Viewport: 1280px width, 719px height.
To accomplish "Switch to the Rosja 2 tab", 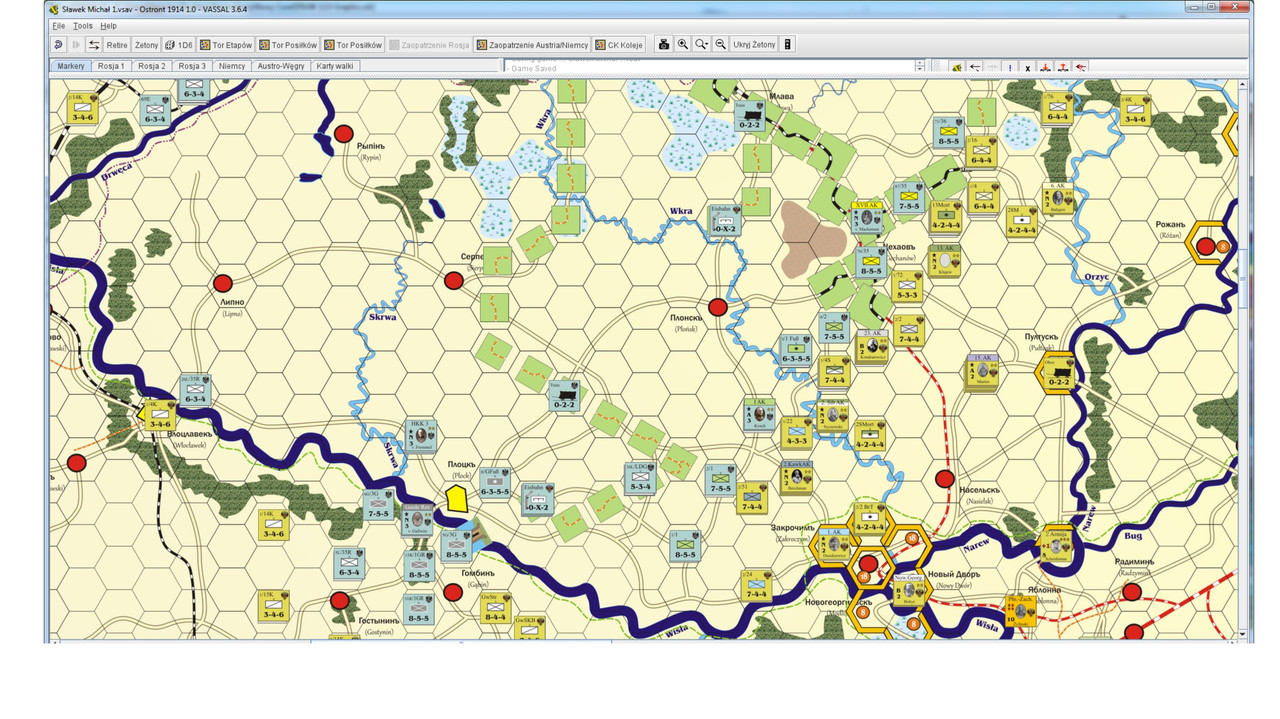I will 152,66.
